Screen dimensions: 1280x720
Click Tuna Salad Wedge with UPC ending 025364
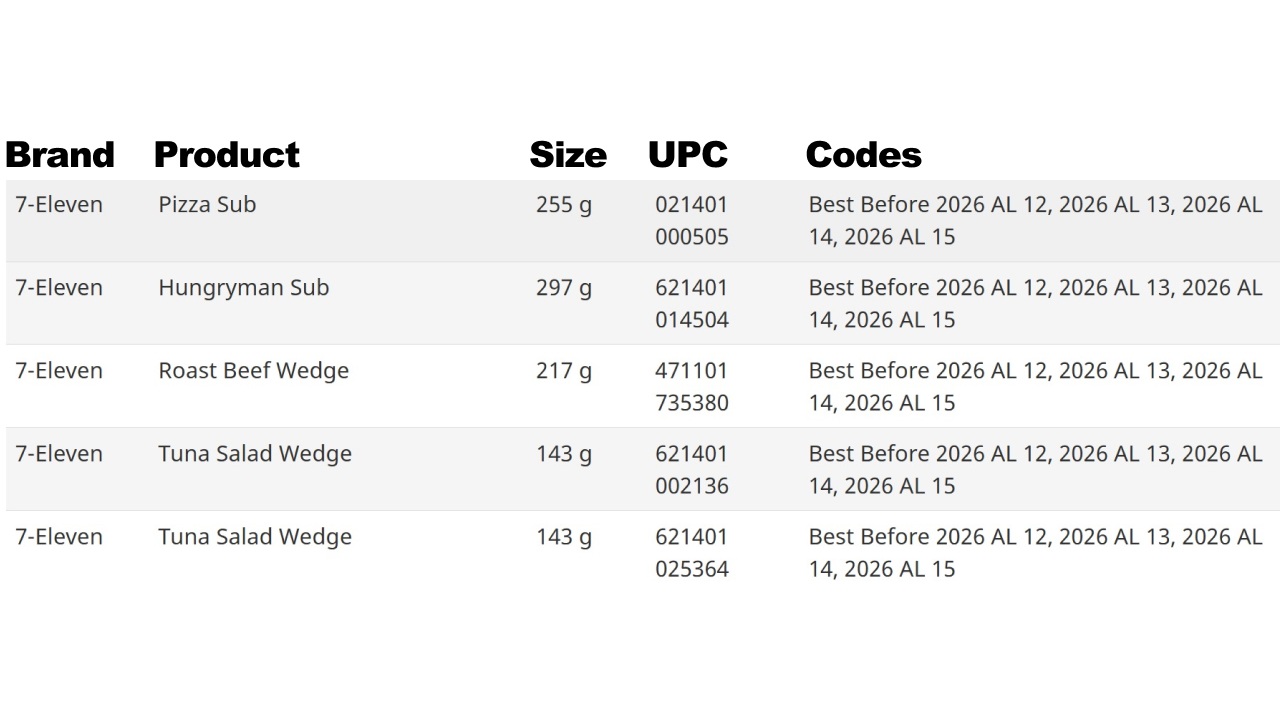(255, 536)
